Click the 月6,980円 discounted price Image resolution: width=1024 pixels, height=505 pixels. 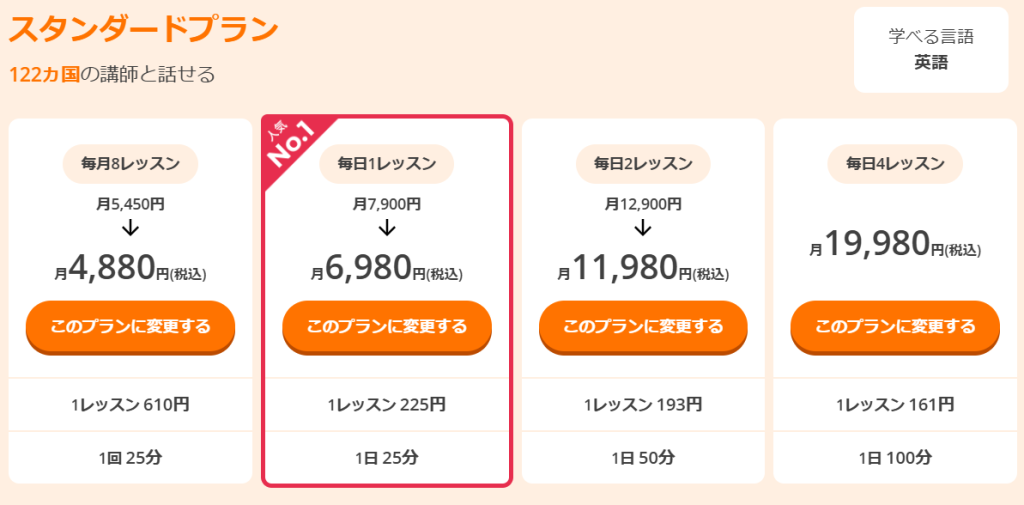(x=387, y=269)
